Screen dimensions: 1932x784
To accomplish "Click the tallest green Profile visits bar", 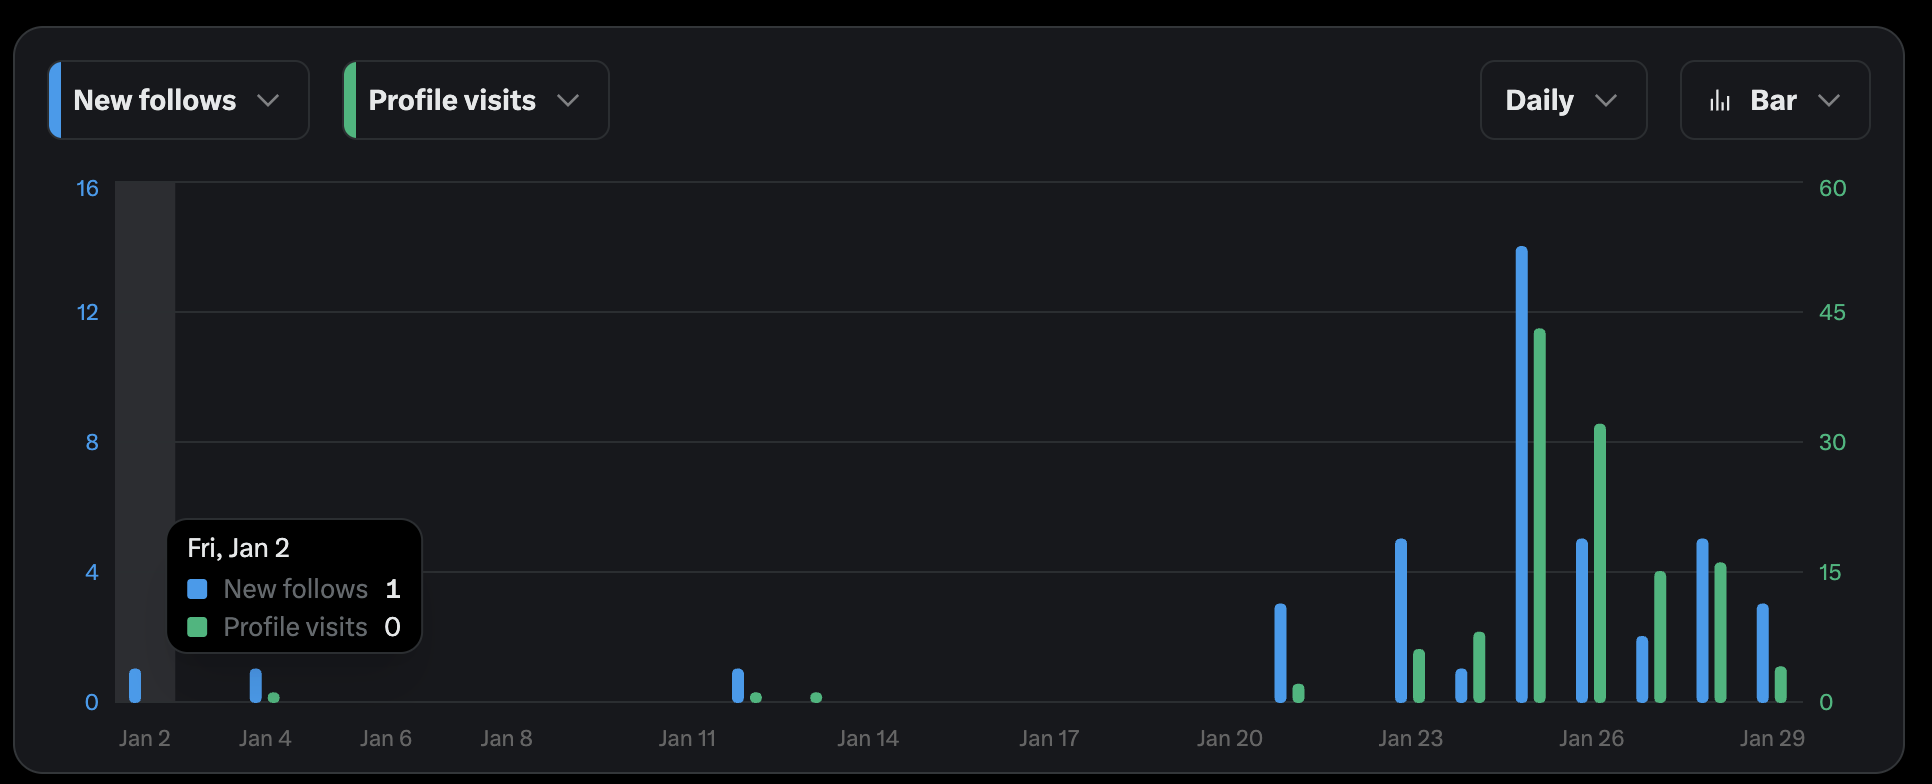I will coord(1539,515).
